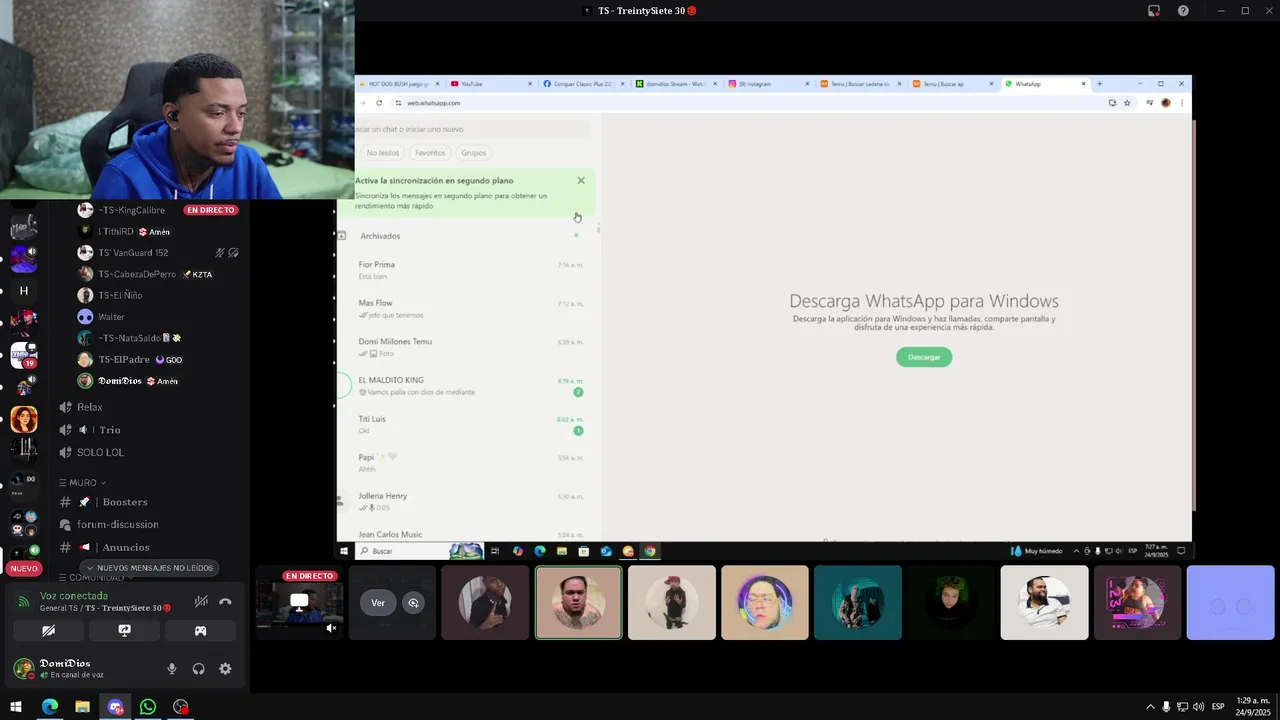Select the purple neon avatar participant tile
This screenshot has height=720, width=1280.
click(1137, 603)
